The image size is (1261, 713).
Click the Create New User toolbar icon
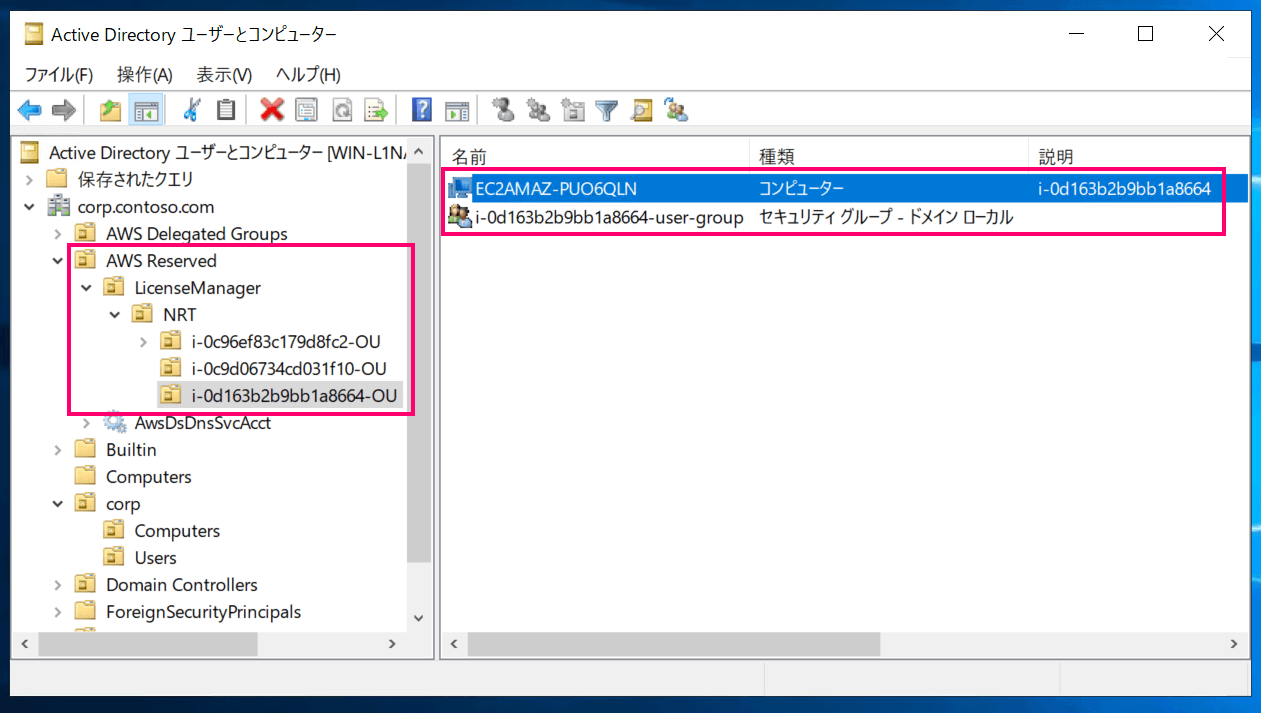(x=503, y=110)
